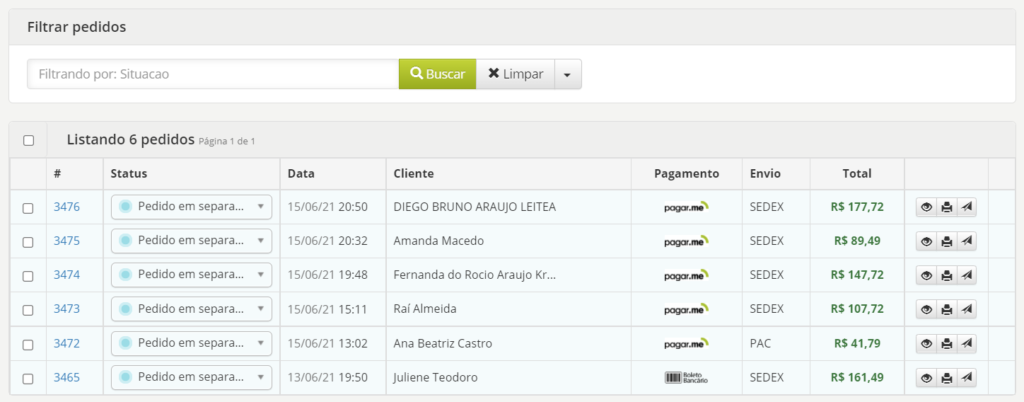Select the checkbox next to order 3472
This screenshot has width=1024, height=402.
(28, 344)
